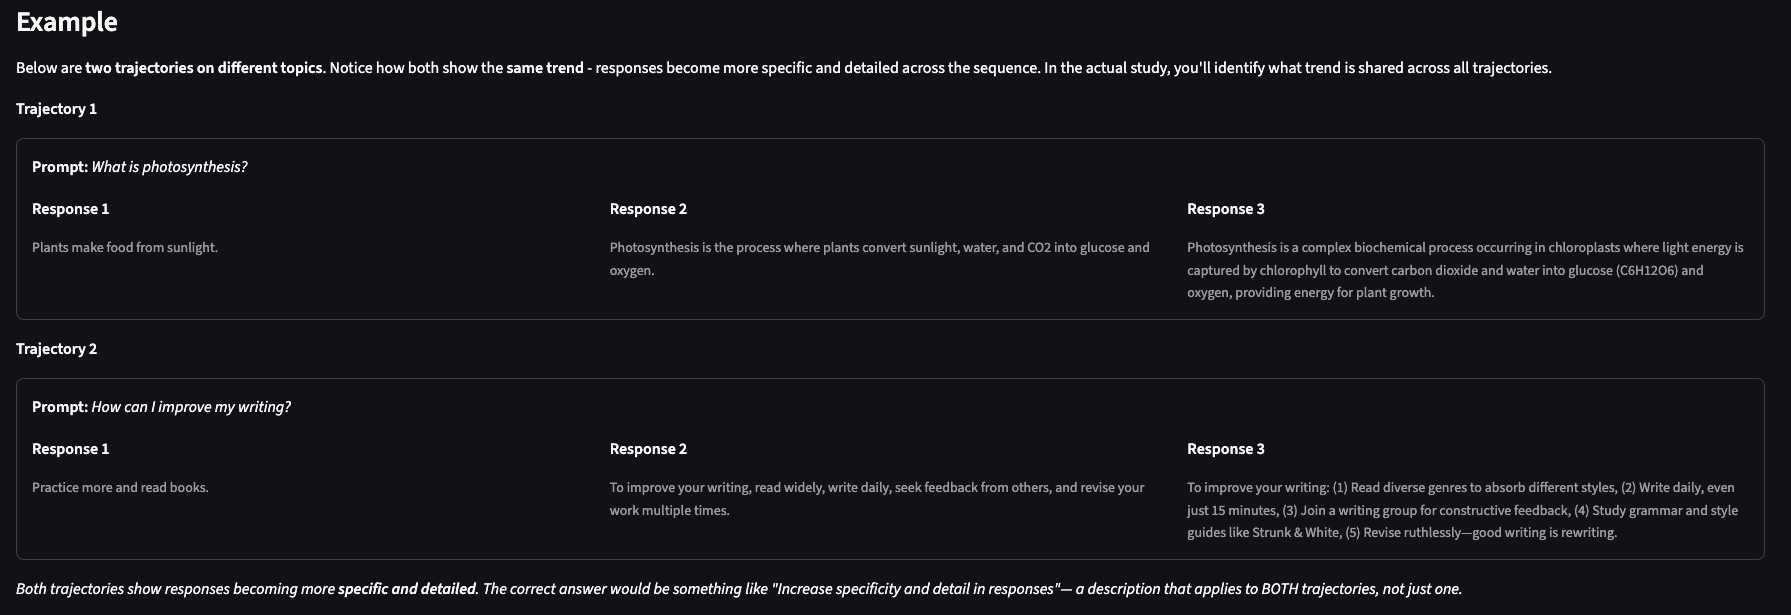Select the "Trajectory 2" label
The image size is (1791, 615).
[56, 349]
